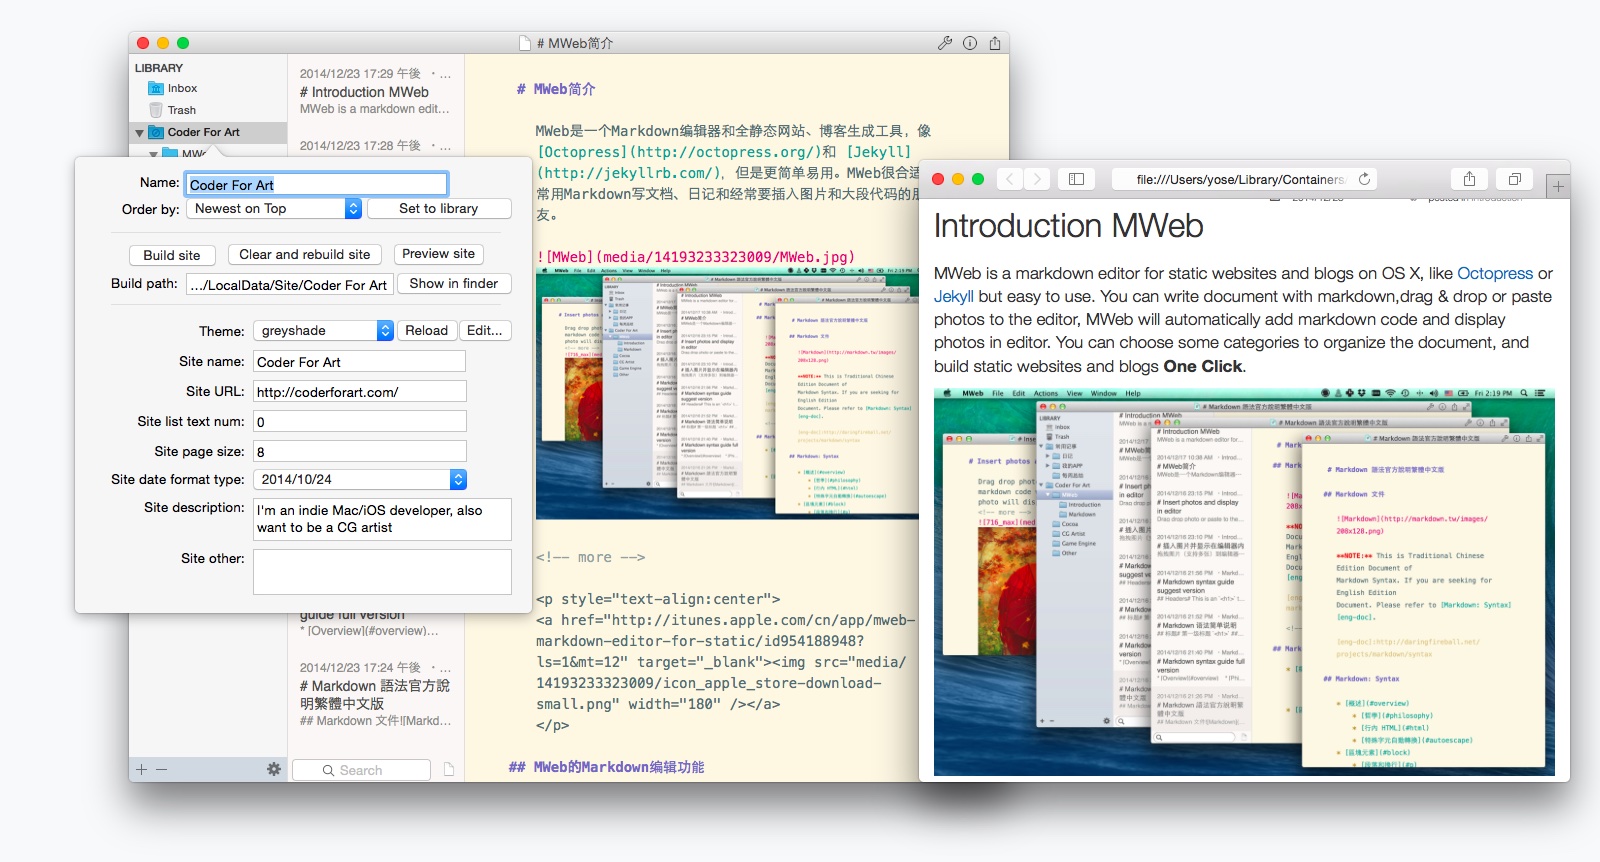Screen dimensions: 1600x862
Task: Open the Theme 'greyshade' dropdown
Action: click(x=324, y=330)
